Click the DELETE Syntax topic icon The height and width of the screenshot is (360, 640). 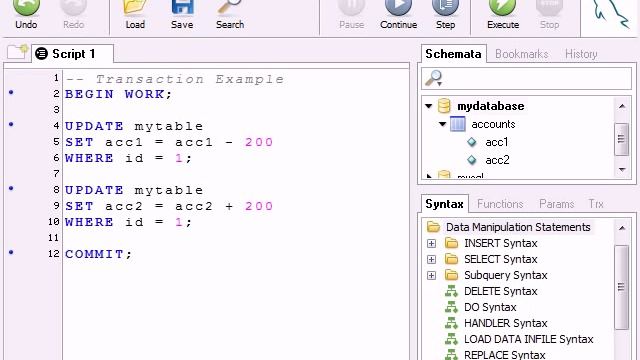(x=451, y=291)
